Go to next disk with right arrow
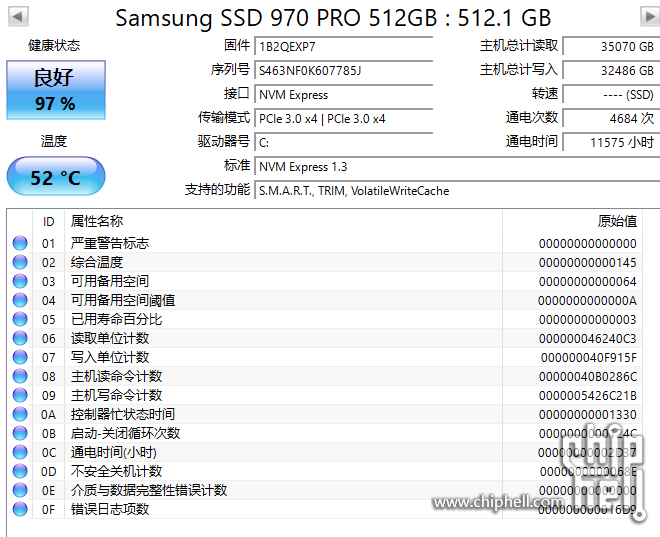This screenshot has height=537, width=660. coord(650,16)
